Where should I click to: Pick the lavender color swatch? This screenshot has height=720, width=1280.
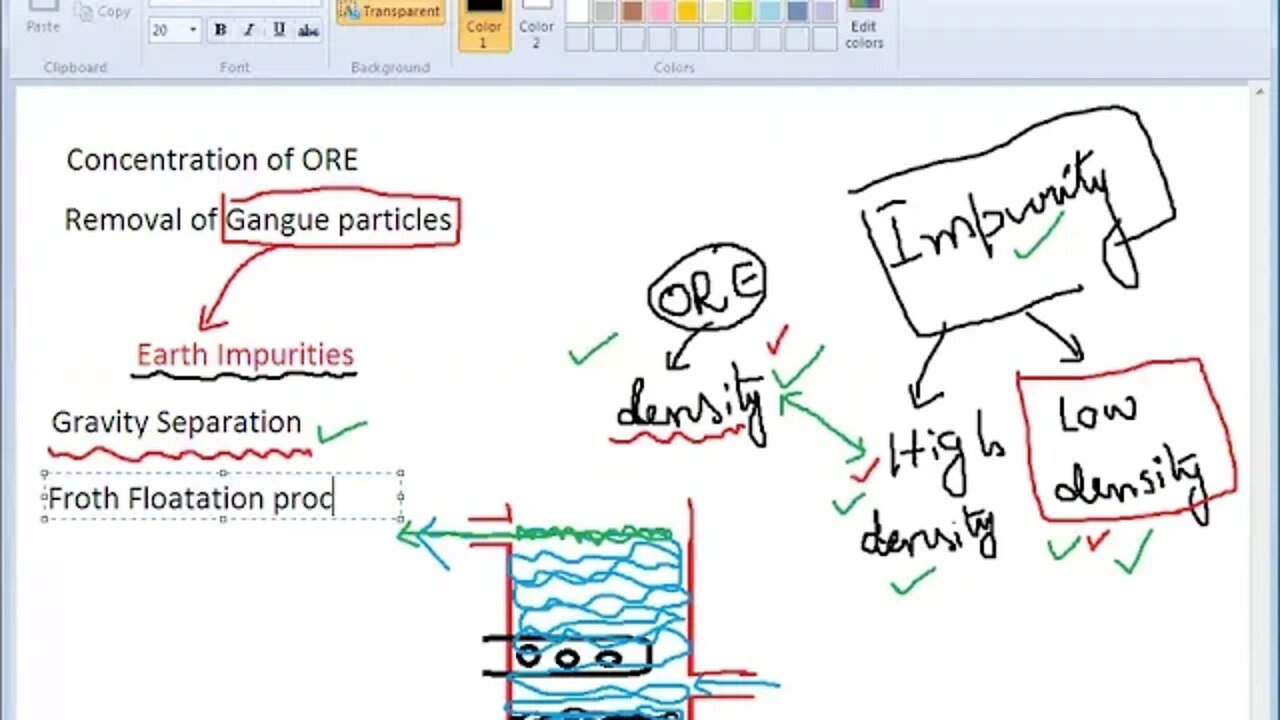(824, 11)
